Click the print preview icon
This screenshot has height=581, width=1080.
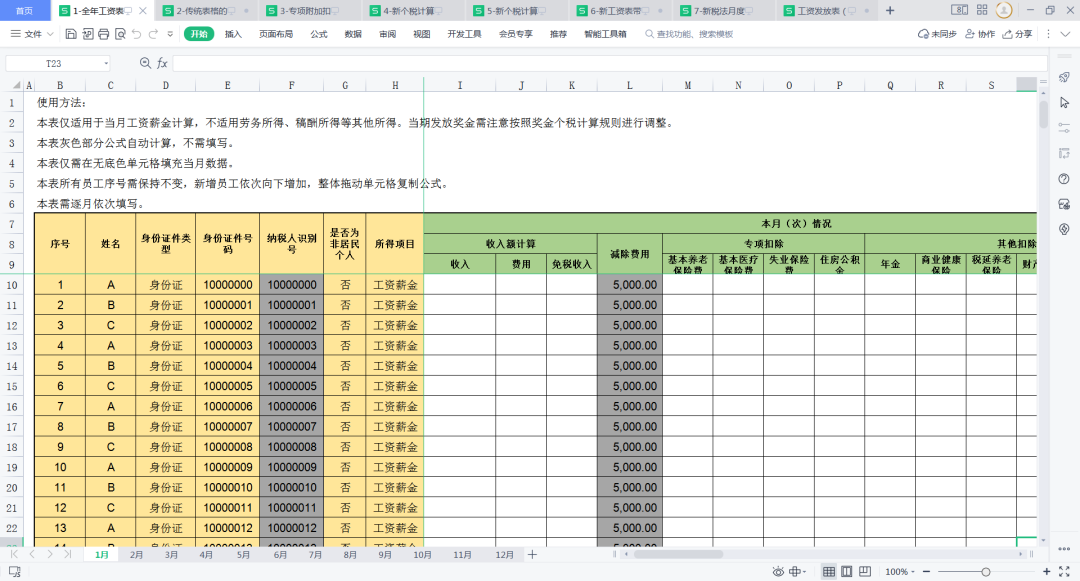pos(120,34)
